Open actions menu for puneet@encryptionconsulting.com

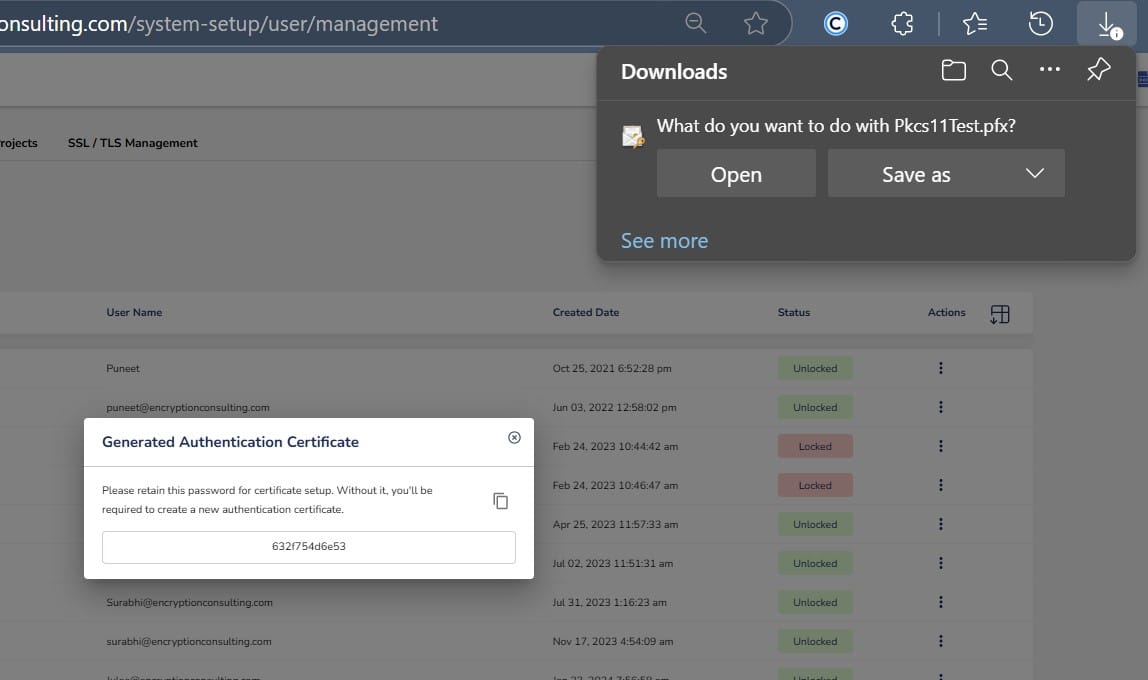[x=941, y=407]
